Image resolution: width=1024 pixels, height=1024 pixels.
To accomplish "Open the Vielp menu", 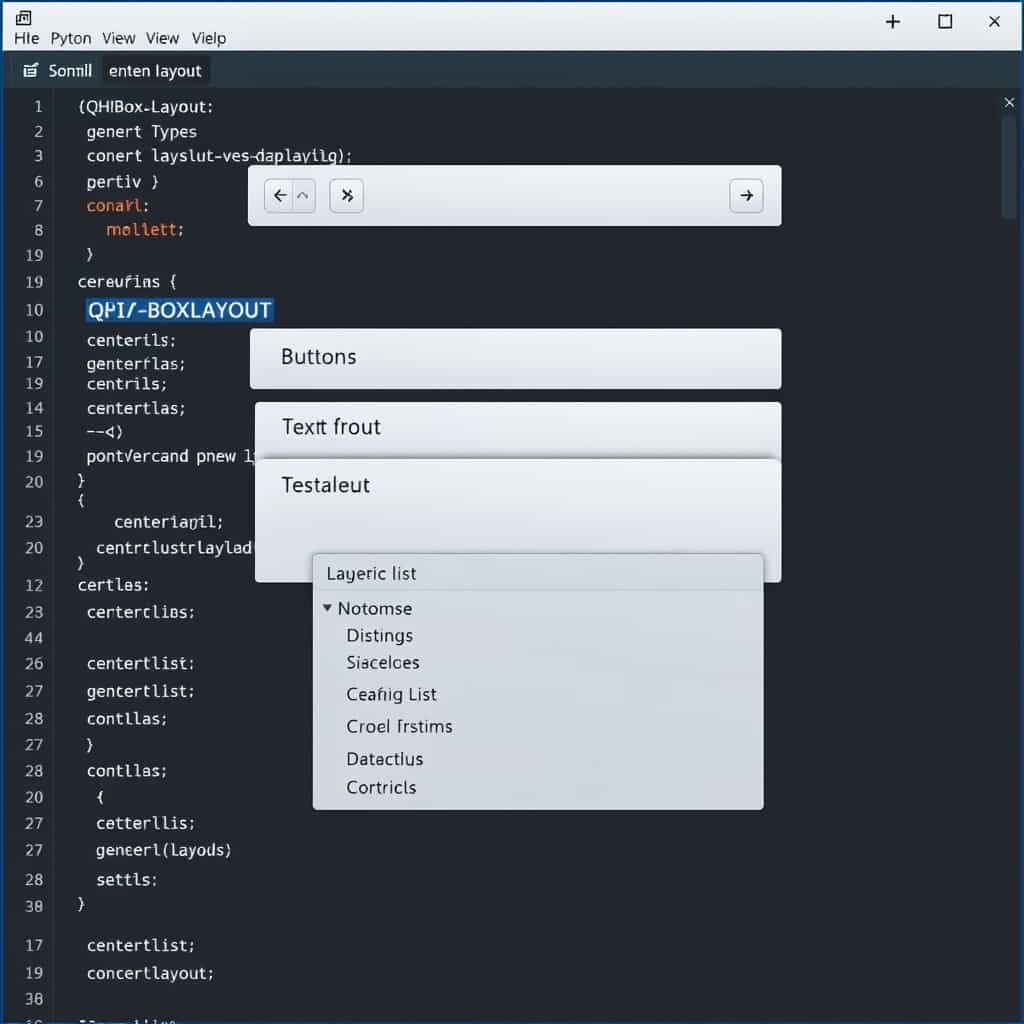I will pos(209,39).
